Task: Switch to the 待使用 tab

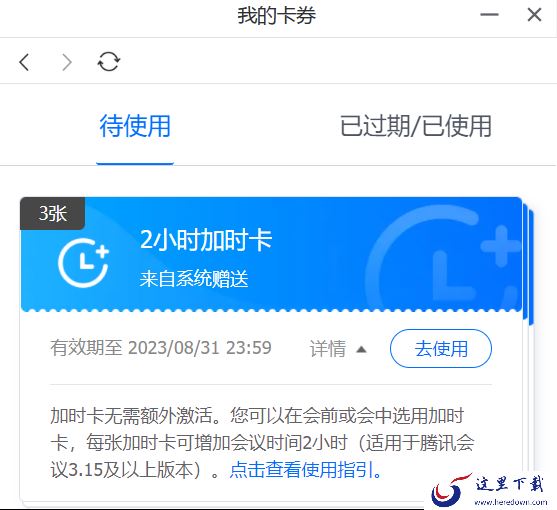Action: (135, 126)
